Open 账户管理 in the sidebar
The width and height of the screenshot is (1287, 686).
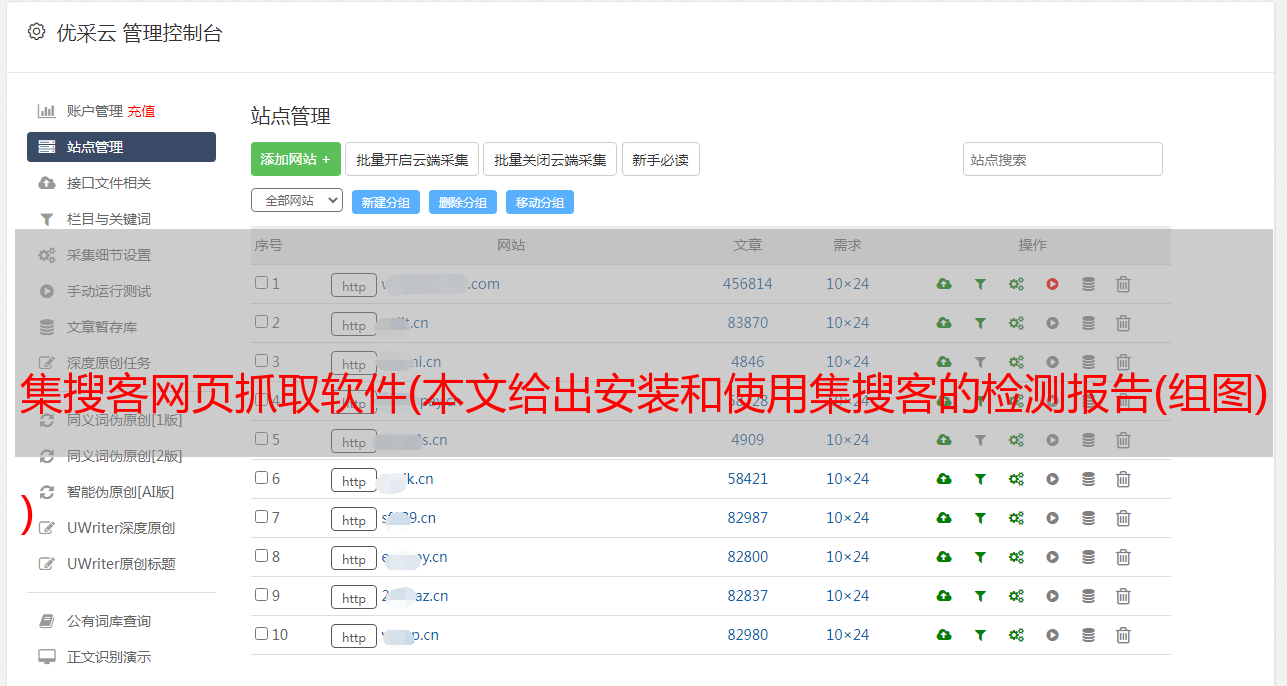[x=94, y=111]
